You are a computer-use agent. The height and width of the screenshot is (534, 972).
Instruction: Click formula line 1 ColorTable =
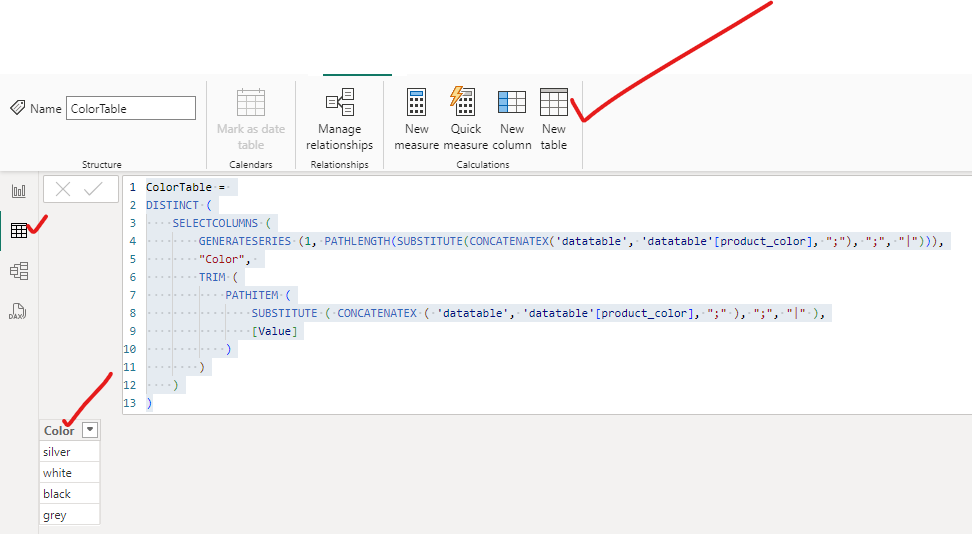[x=186, y=187]
